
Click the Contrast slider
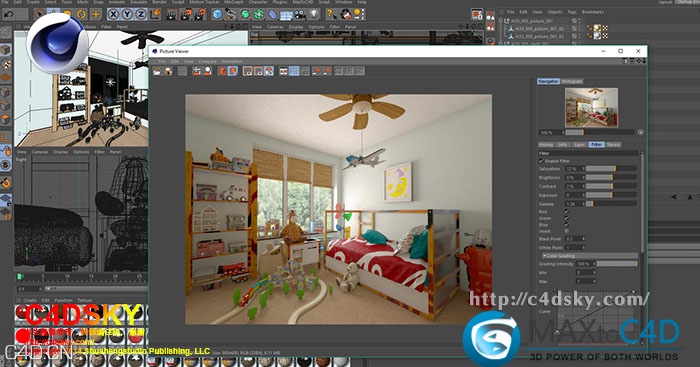pyautogui.click(x=611, y=186)
